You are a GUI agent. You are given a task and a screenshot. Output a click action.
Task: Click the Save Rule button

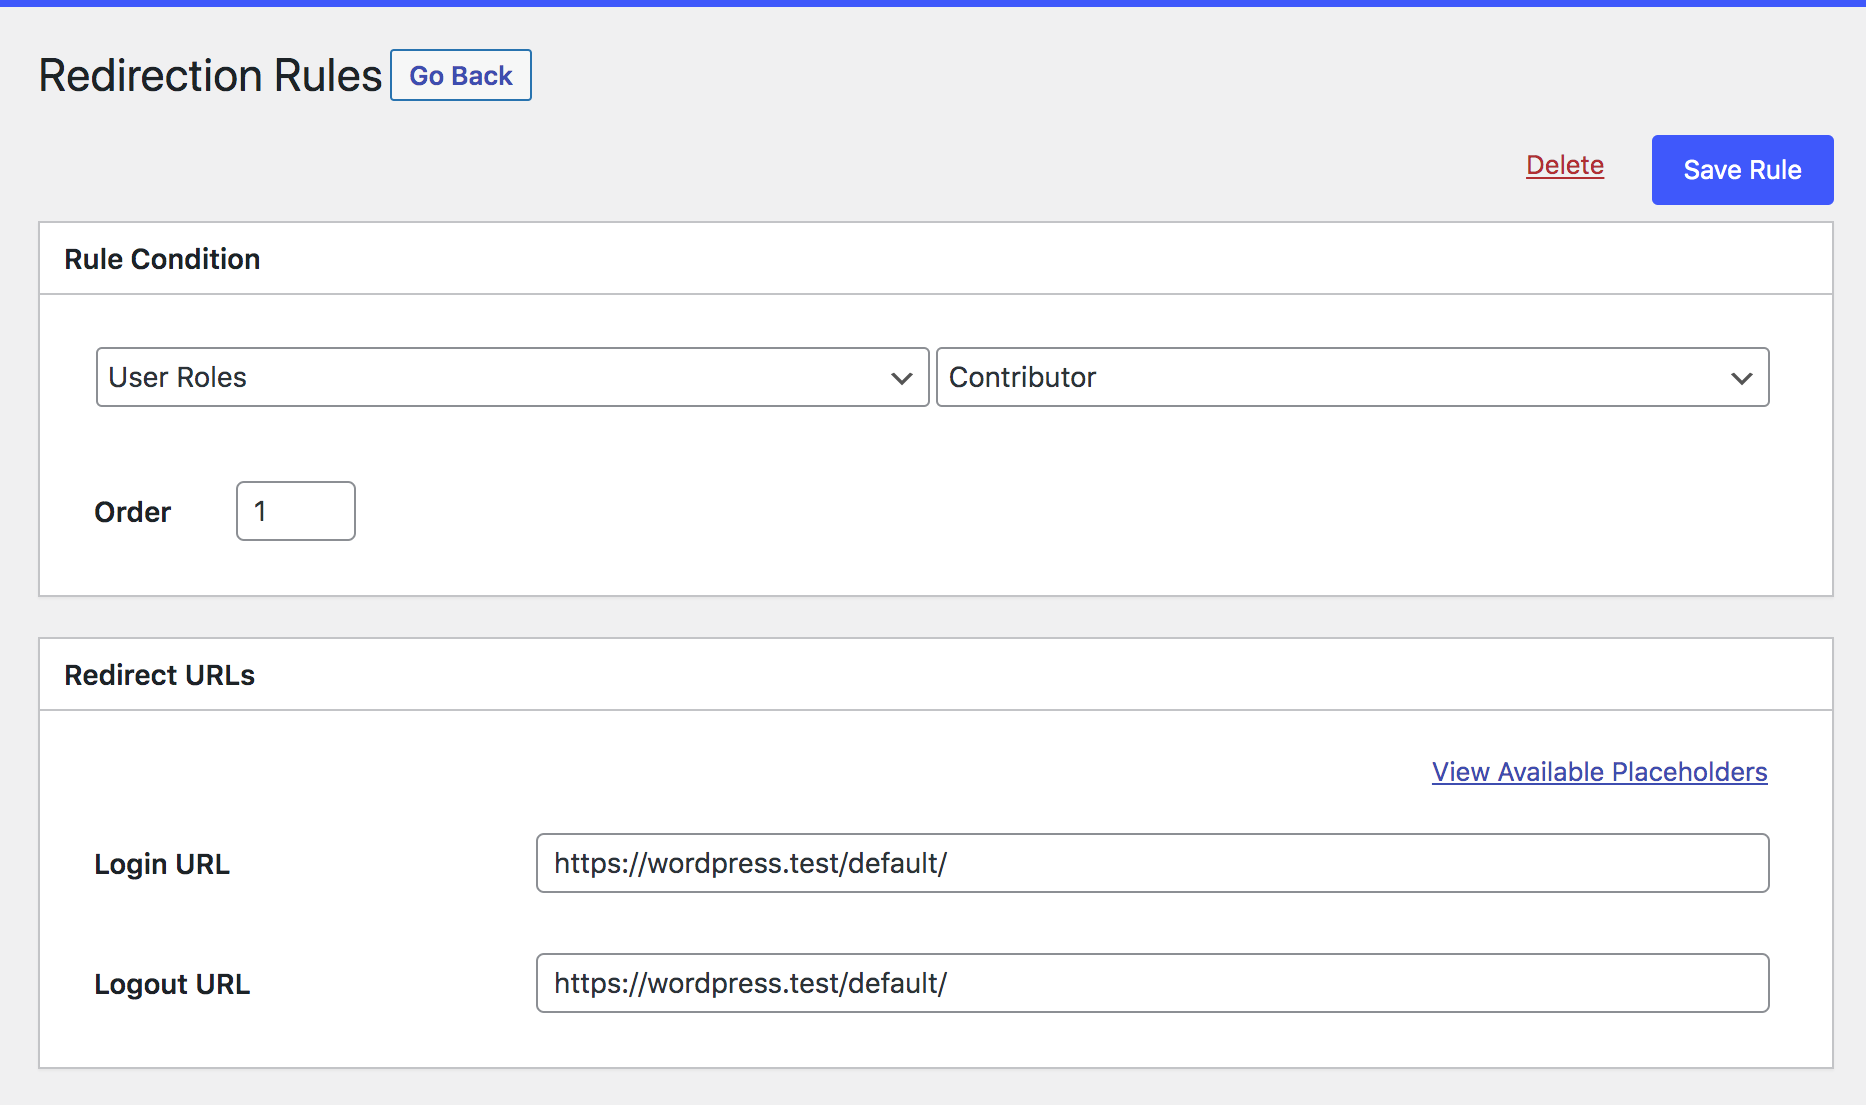pyautogui.click(x=1742, y=169)
